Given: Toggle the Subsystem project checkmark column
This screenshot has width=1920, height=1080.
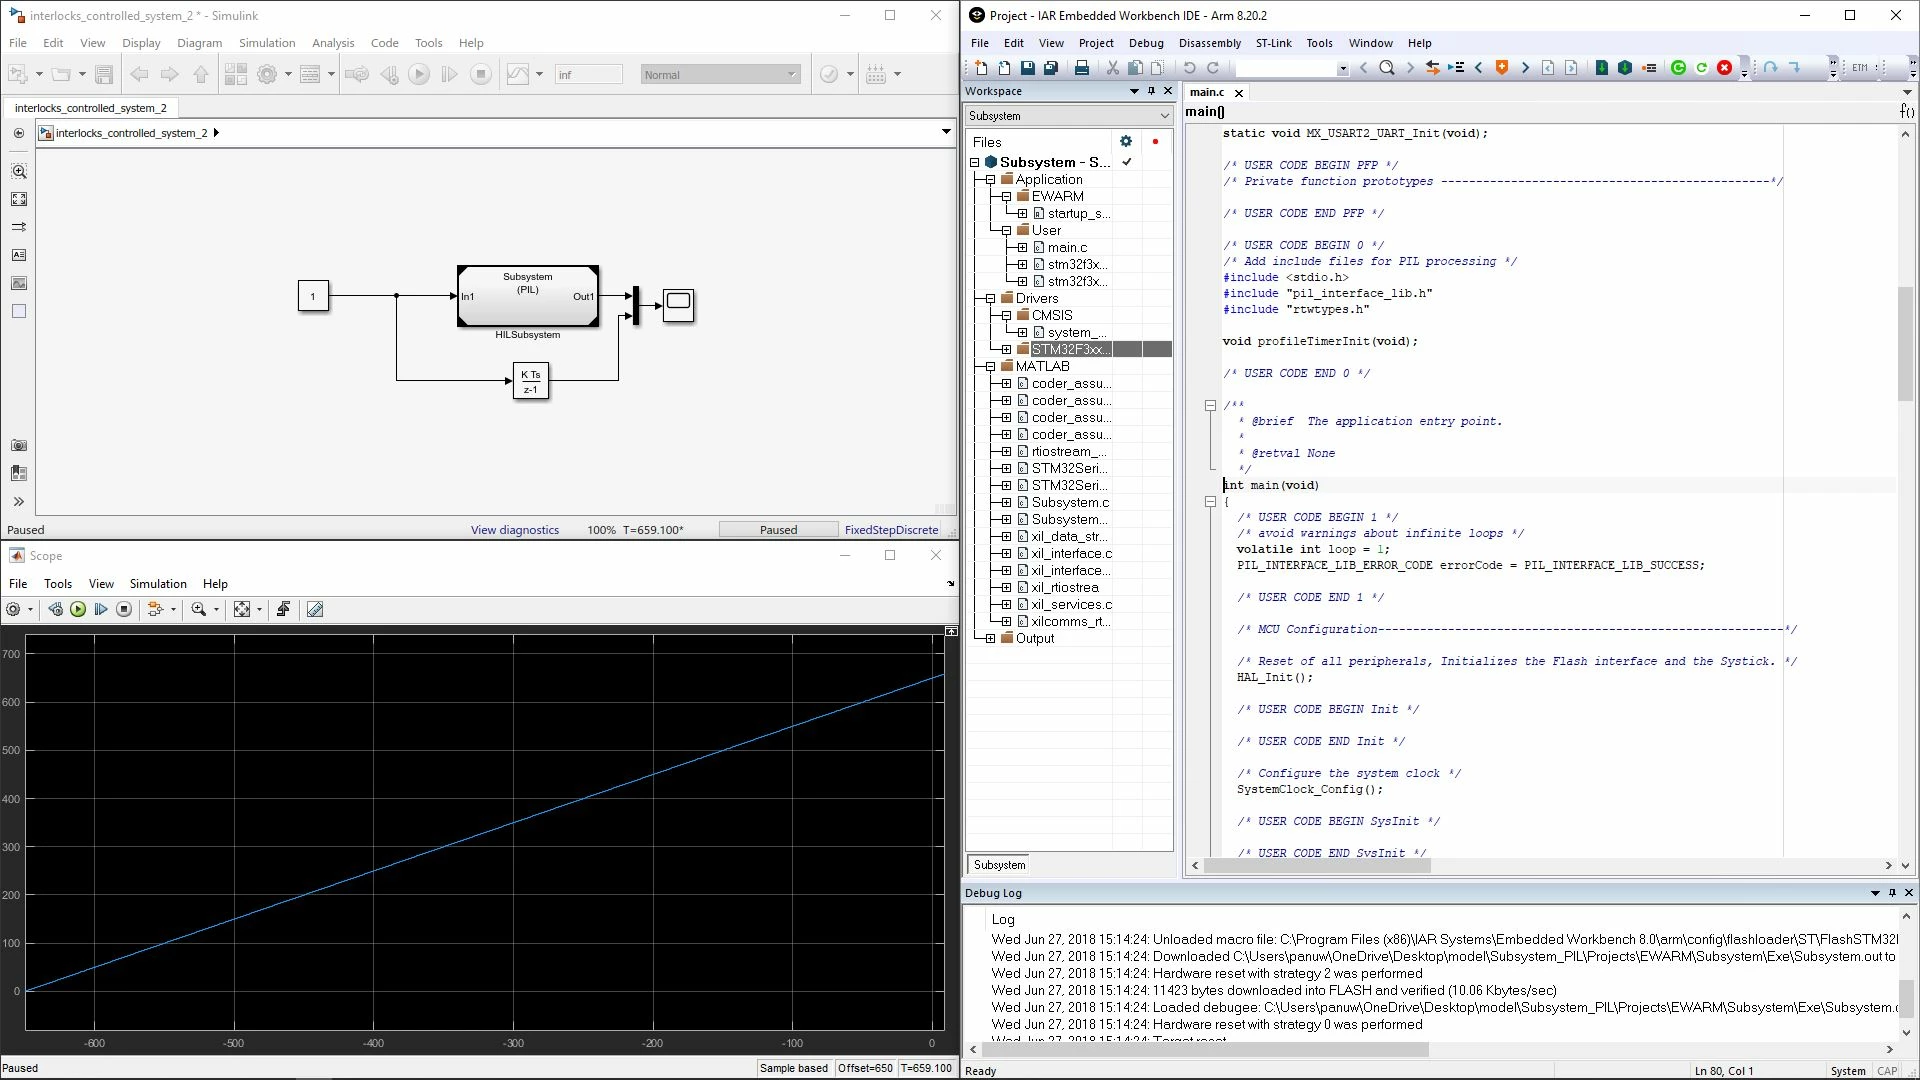Looking at the screenshot, I should point(1127,162).
